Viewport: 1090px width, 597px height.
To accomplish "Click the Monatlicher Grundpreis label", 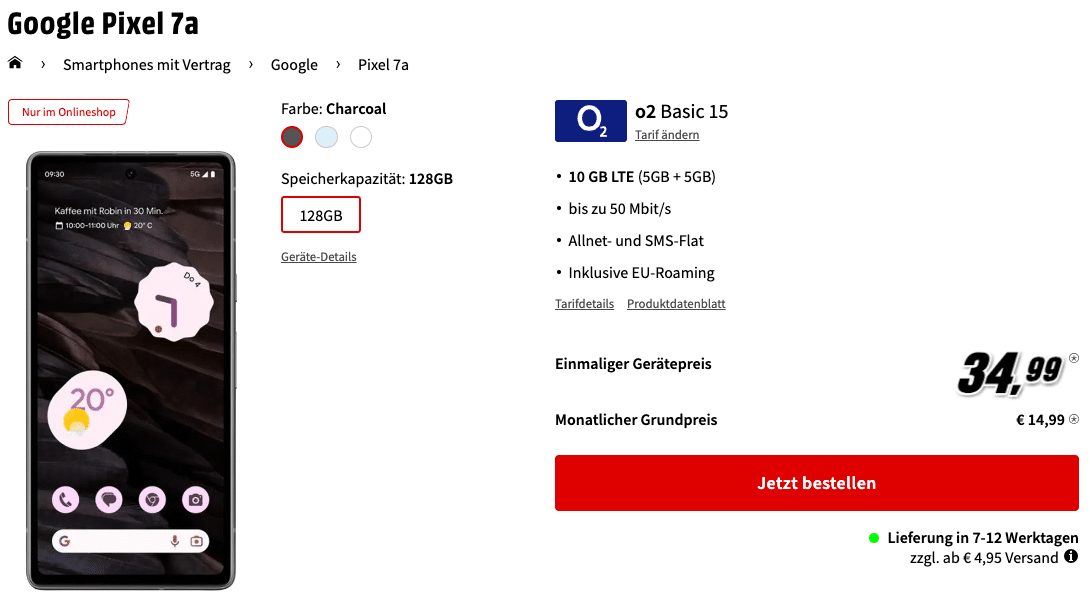I will tap(636, 420).
